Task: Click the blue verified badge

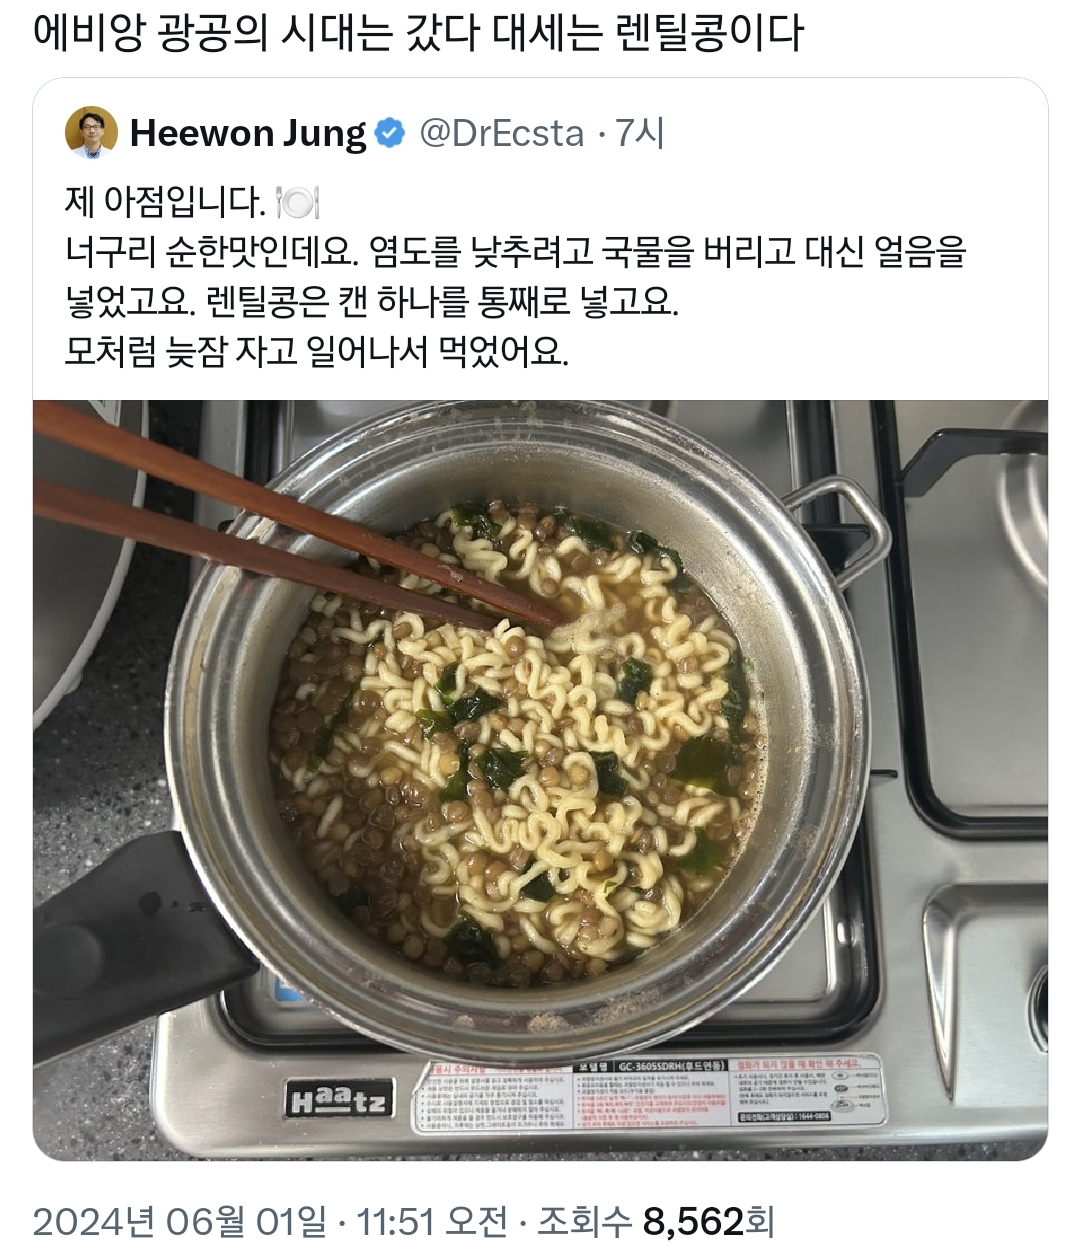Action: 390,133
